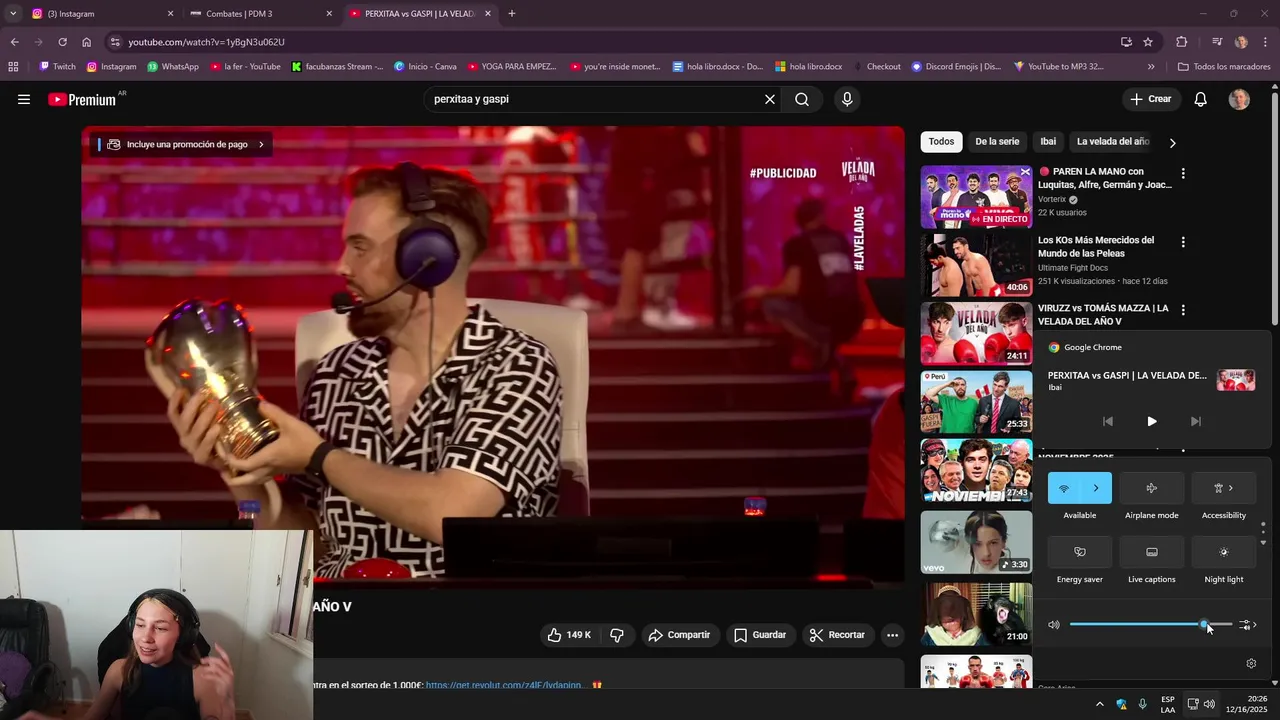The height and width of the screenshot is (720, 1280).
Task: Open quick settings gear in the panel
Action: tap(1251, 663)
